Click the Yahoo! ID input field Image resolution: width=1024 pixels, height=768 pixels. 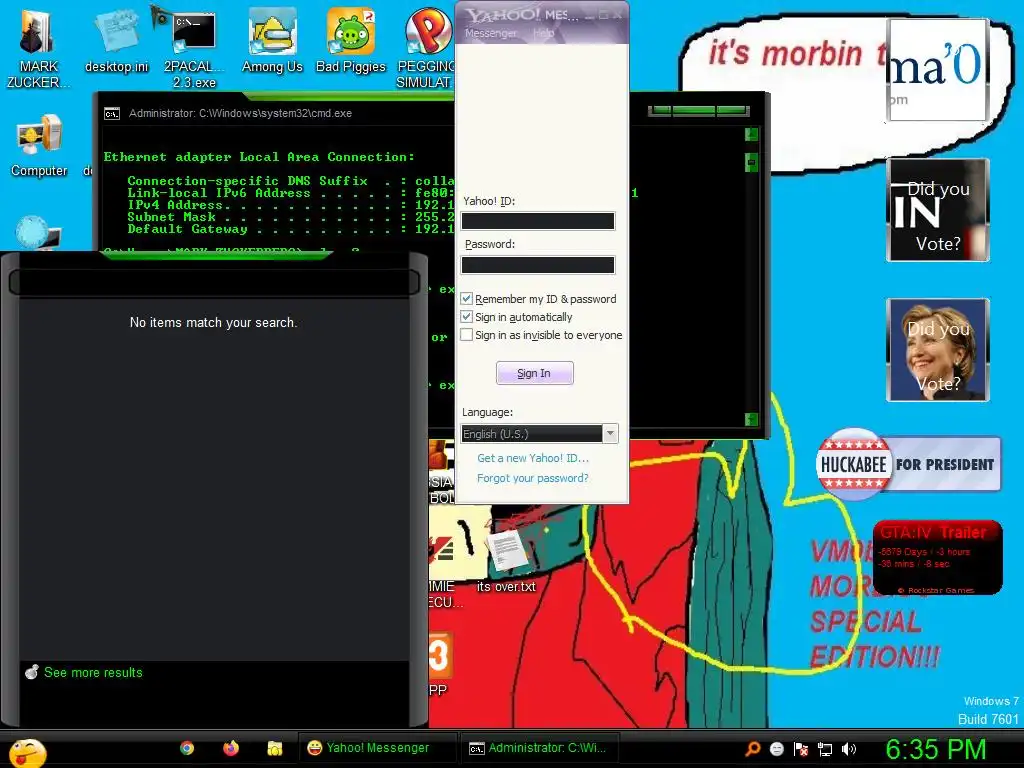tap(537, 221)
